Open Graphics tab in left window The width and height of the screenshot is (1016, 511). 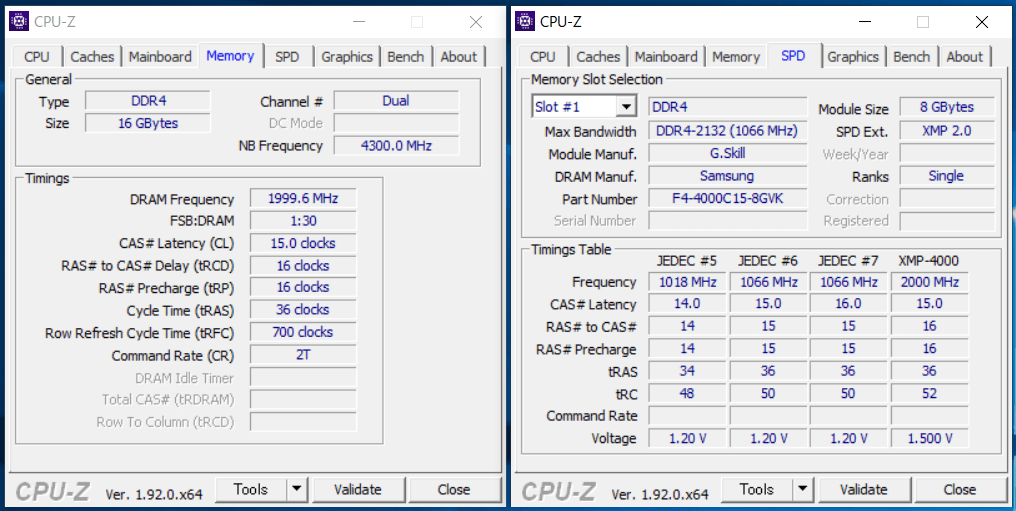[x=347, y=57]
